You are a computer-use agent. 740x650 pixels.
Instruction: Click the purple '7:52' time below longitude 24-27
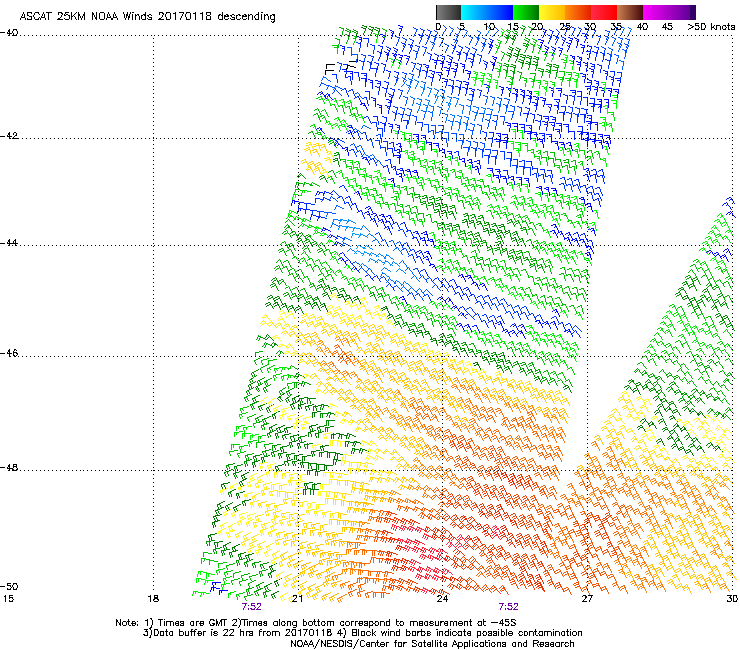[x=508, y=607]
